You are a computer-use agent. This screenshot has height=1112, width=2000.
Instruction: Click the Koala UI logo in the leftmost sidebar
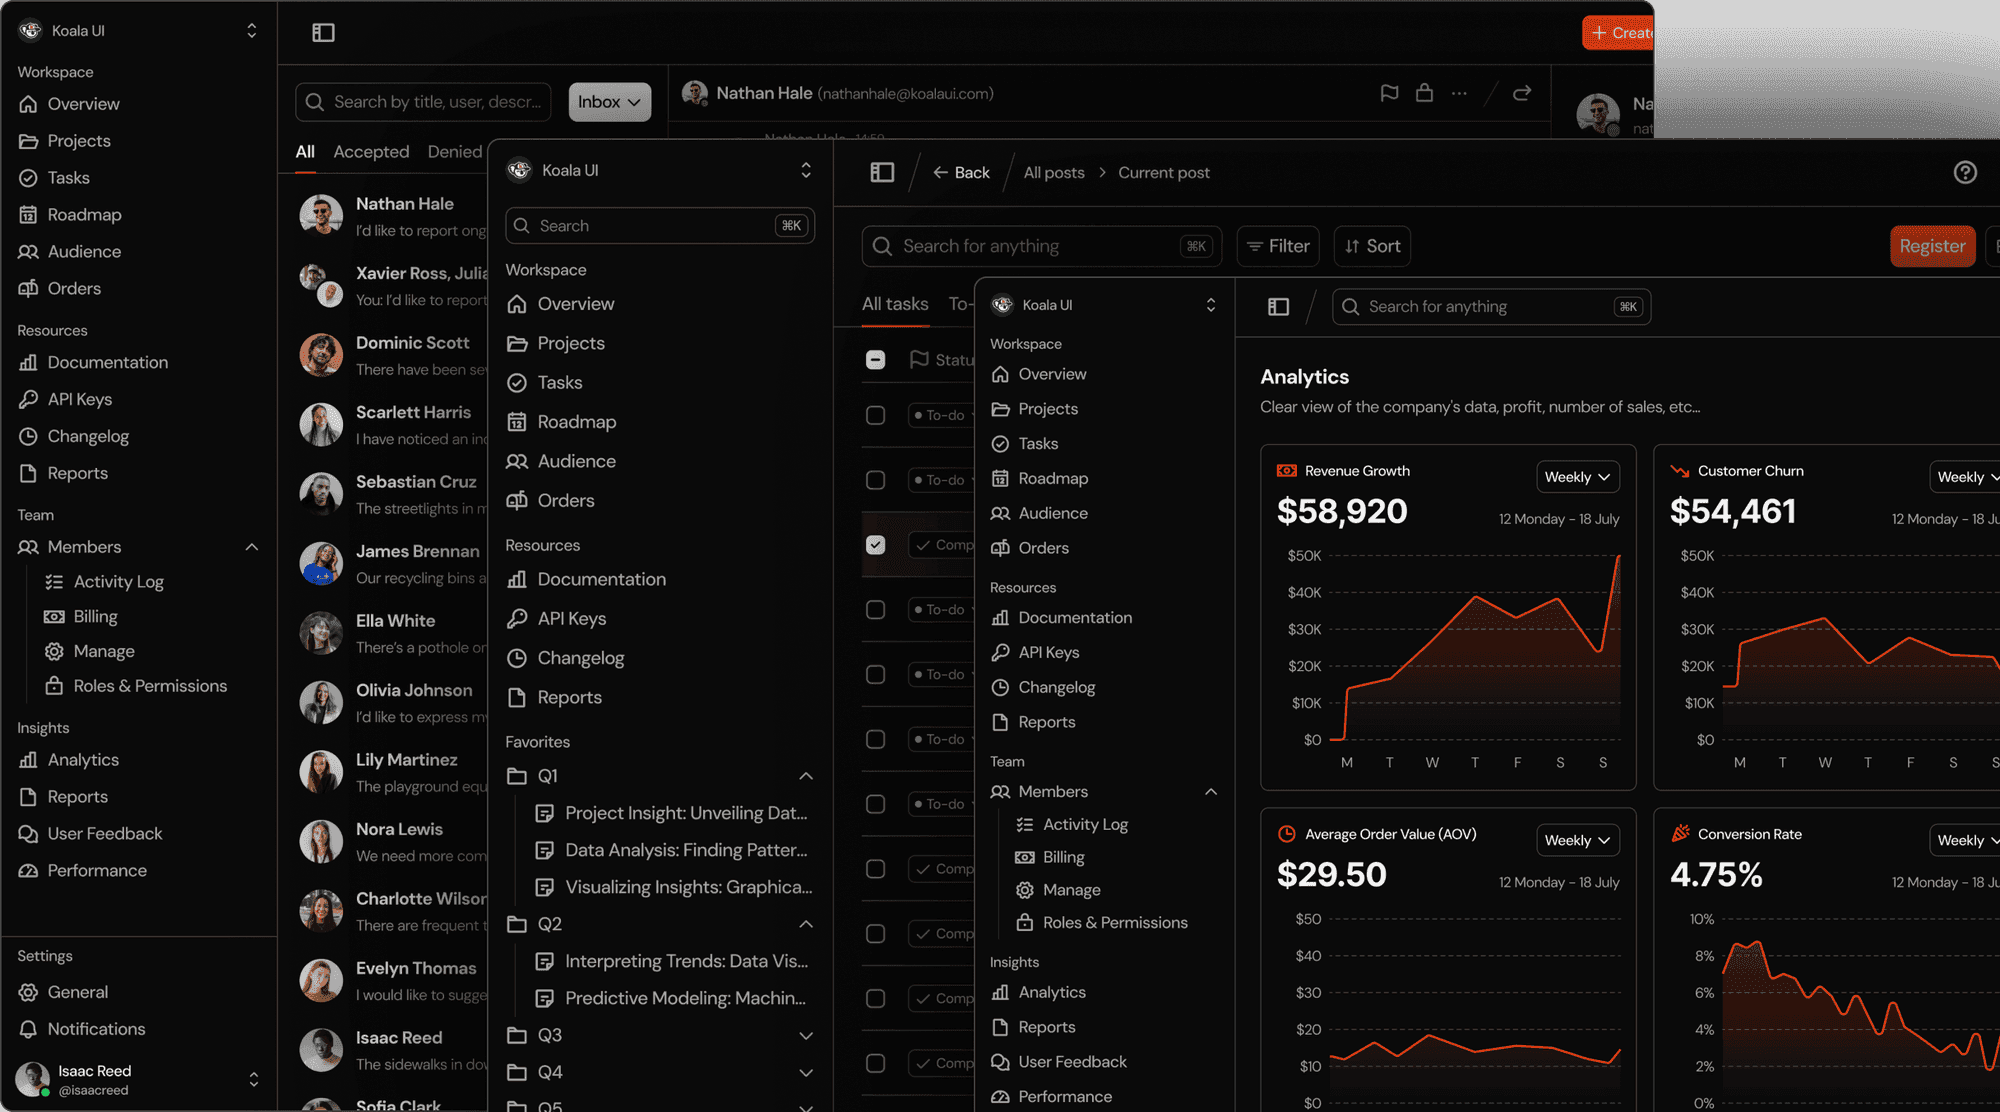pyautogui.click(x=30, y=30)
